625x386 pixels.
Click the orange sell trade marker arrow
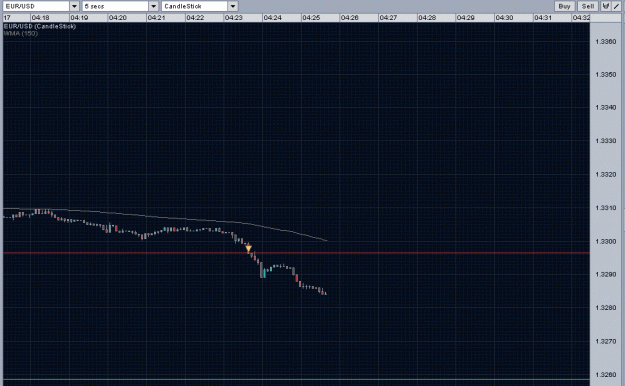pyautogui.click(x=249, y=248)
